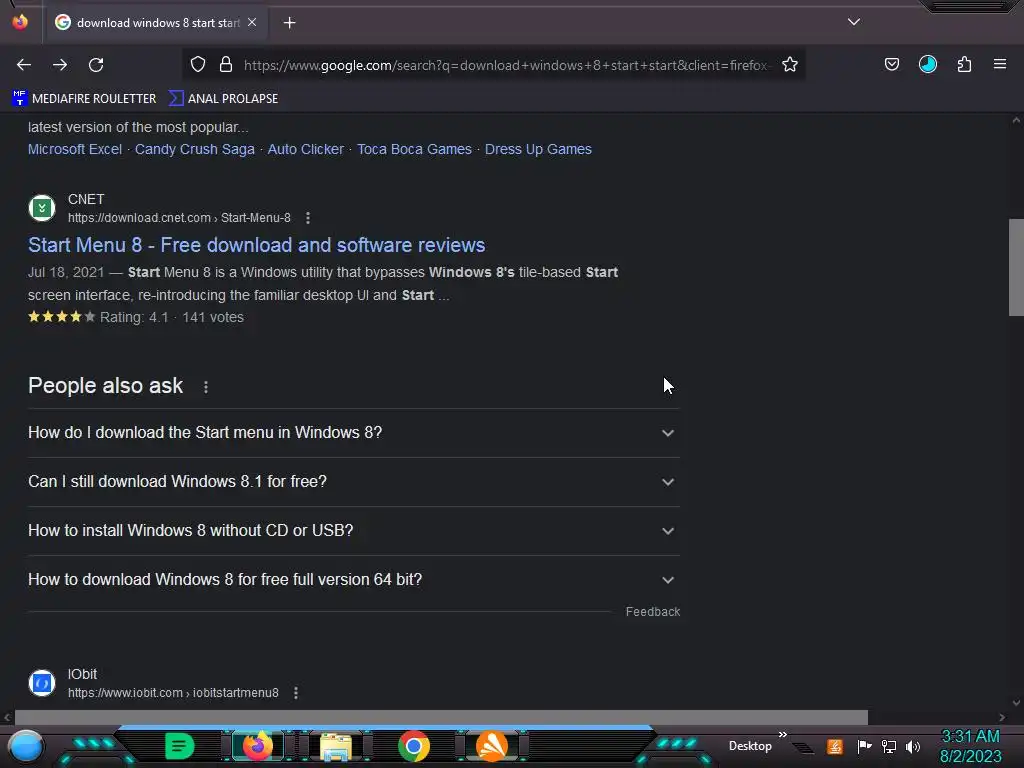
Task: Expand 'How to install Windows 8 without CD'
Action: point(354,531)
